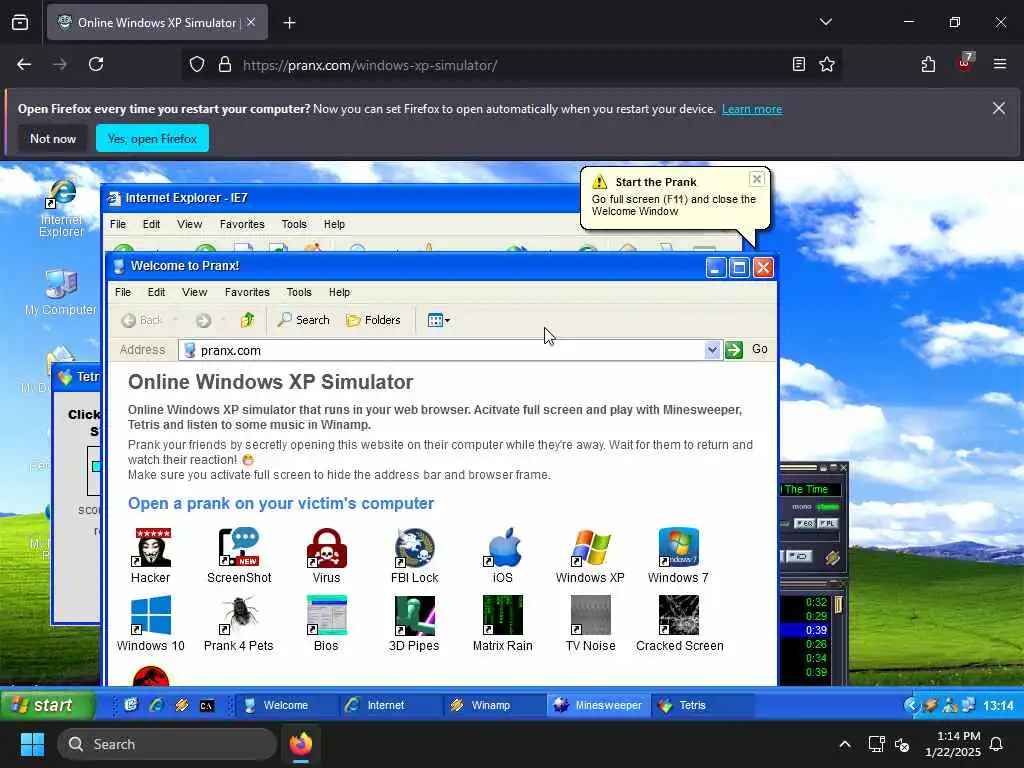Open Tools menu in Welcome window

point(299,292)
